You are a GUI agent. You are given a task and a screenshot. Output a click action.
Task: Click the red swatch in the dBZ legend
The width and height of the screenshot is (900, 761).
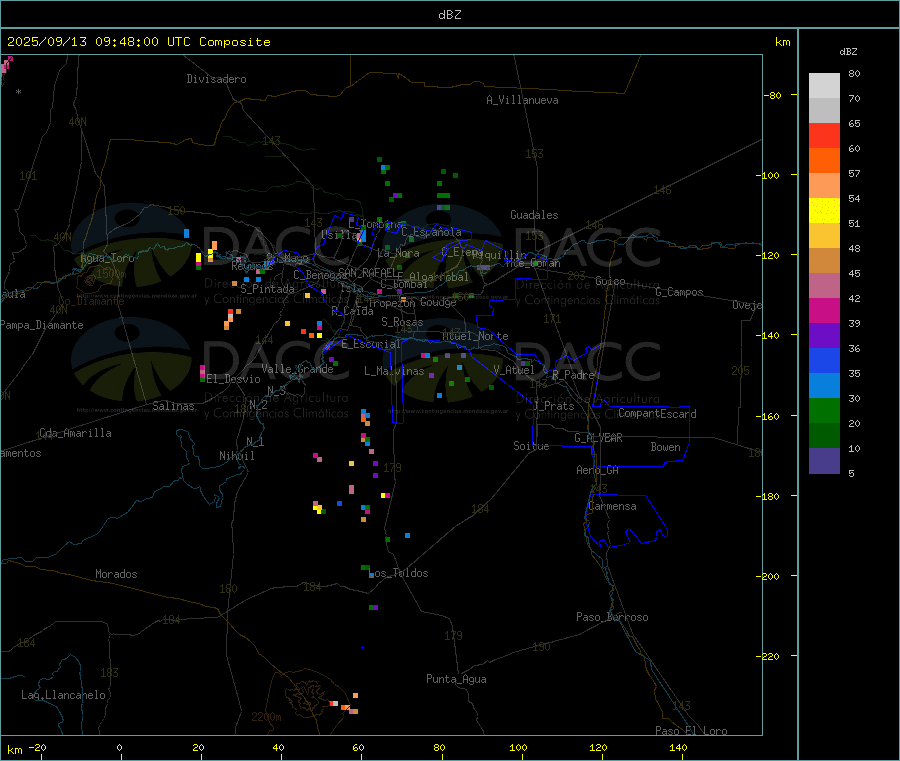[824, 135]
